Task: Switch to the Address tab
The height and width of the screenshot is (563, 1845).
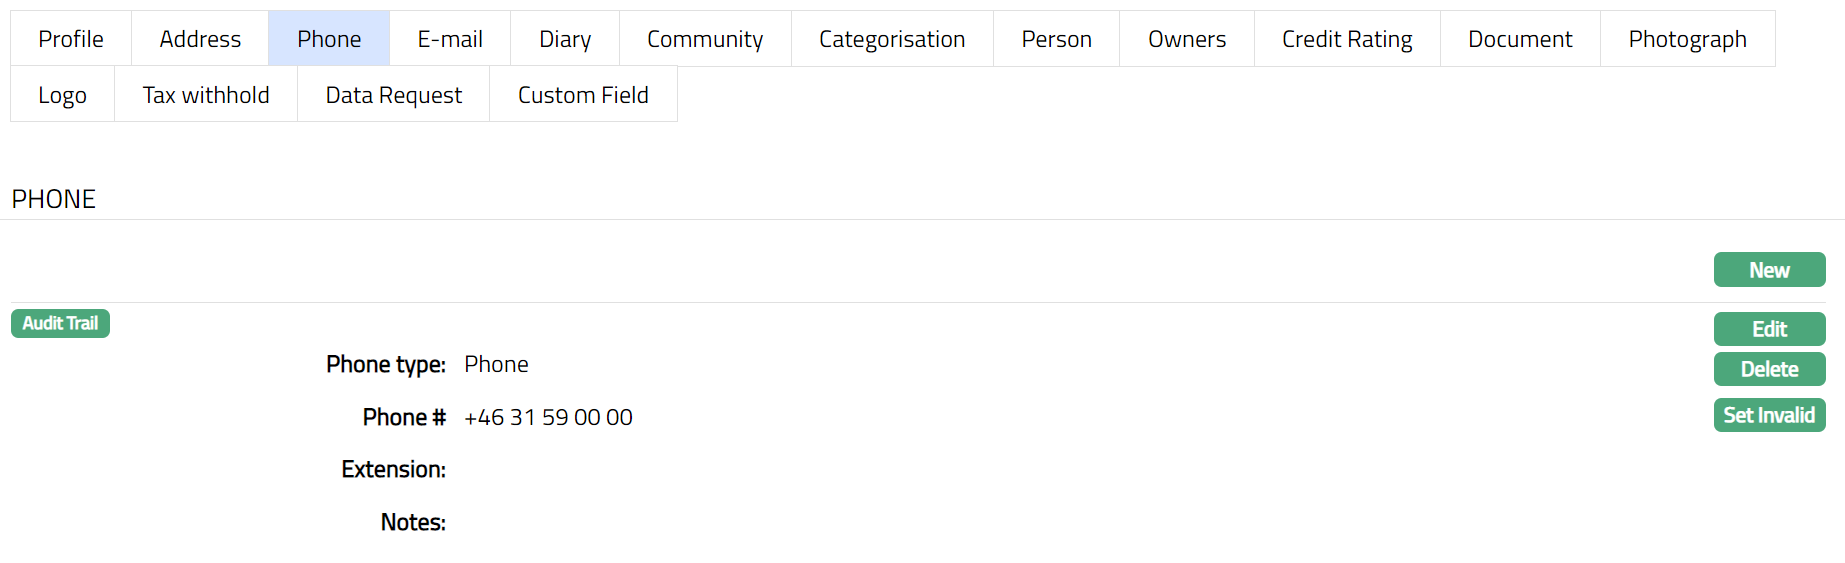Action: 200,39
